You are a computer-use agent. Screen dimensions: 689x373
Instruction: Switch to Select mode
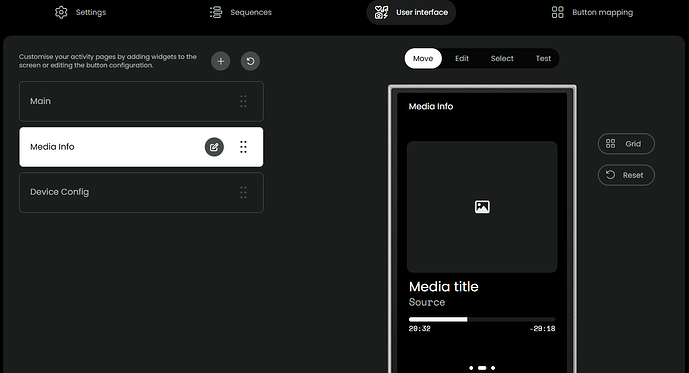(x=502, y=58)
